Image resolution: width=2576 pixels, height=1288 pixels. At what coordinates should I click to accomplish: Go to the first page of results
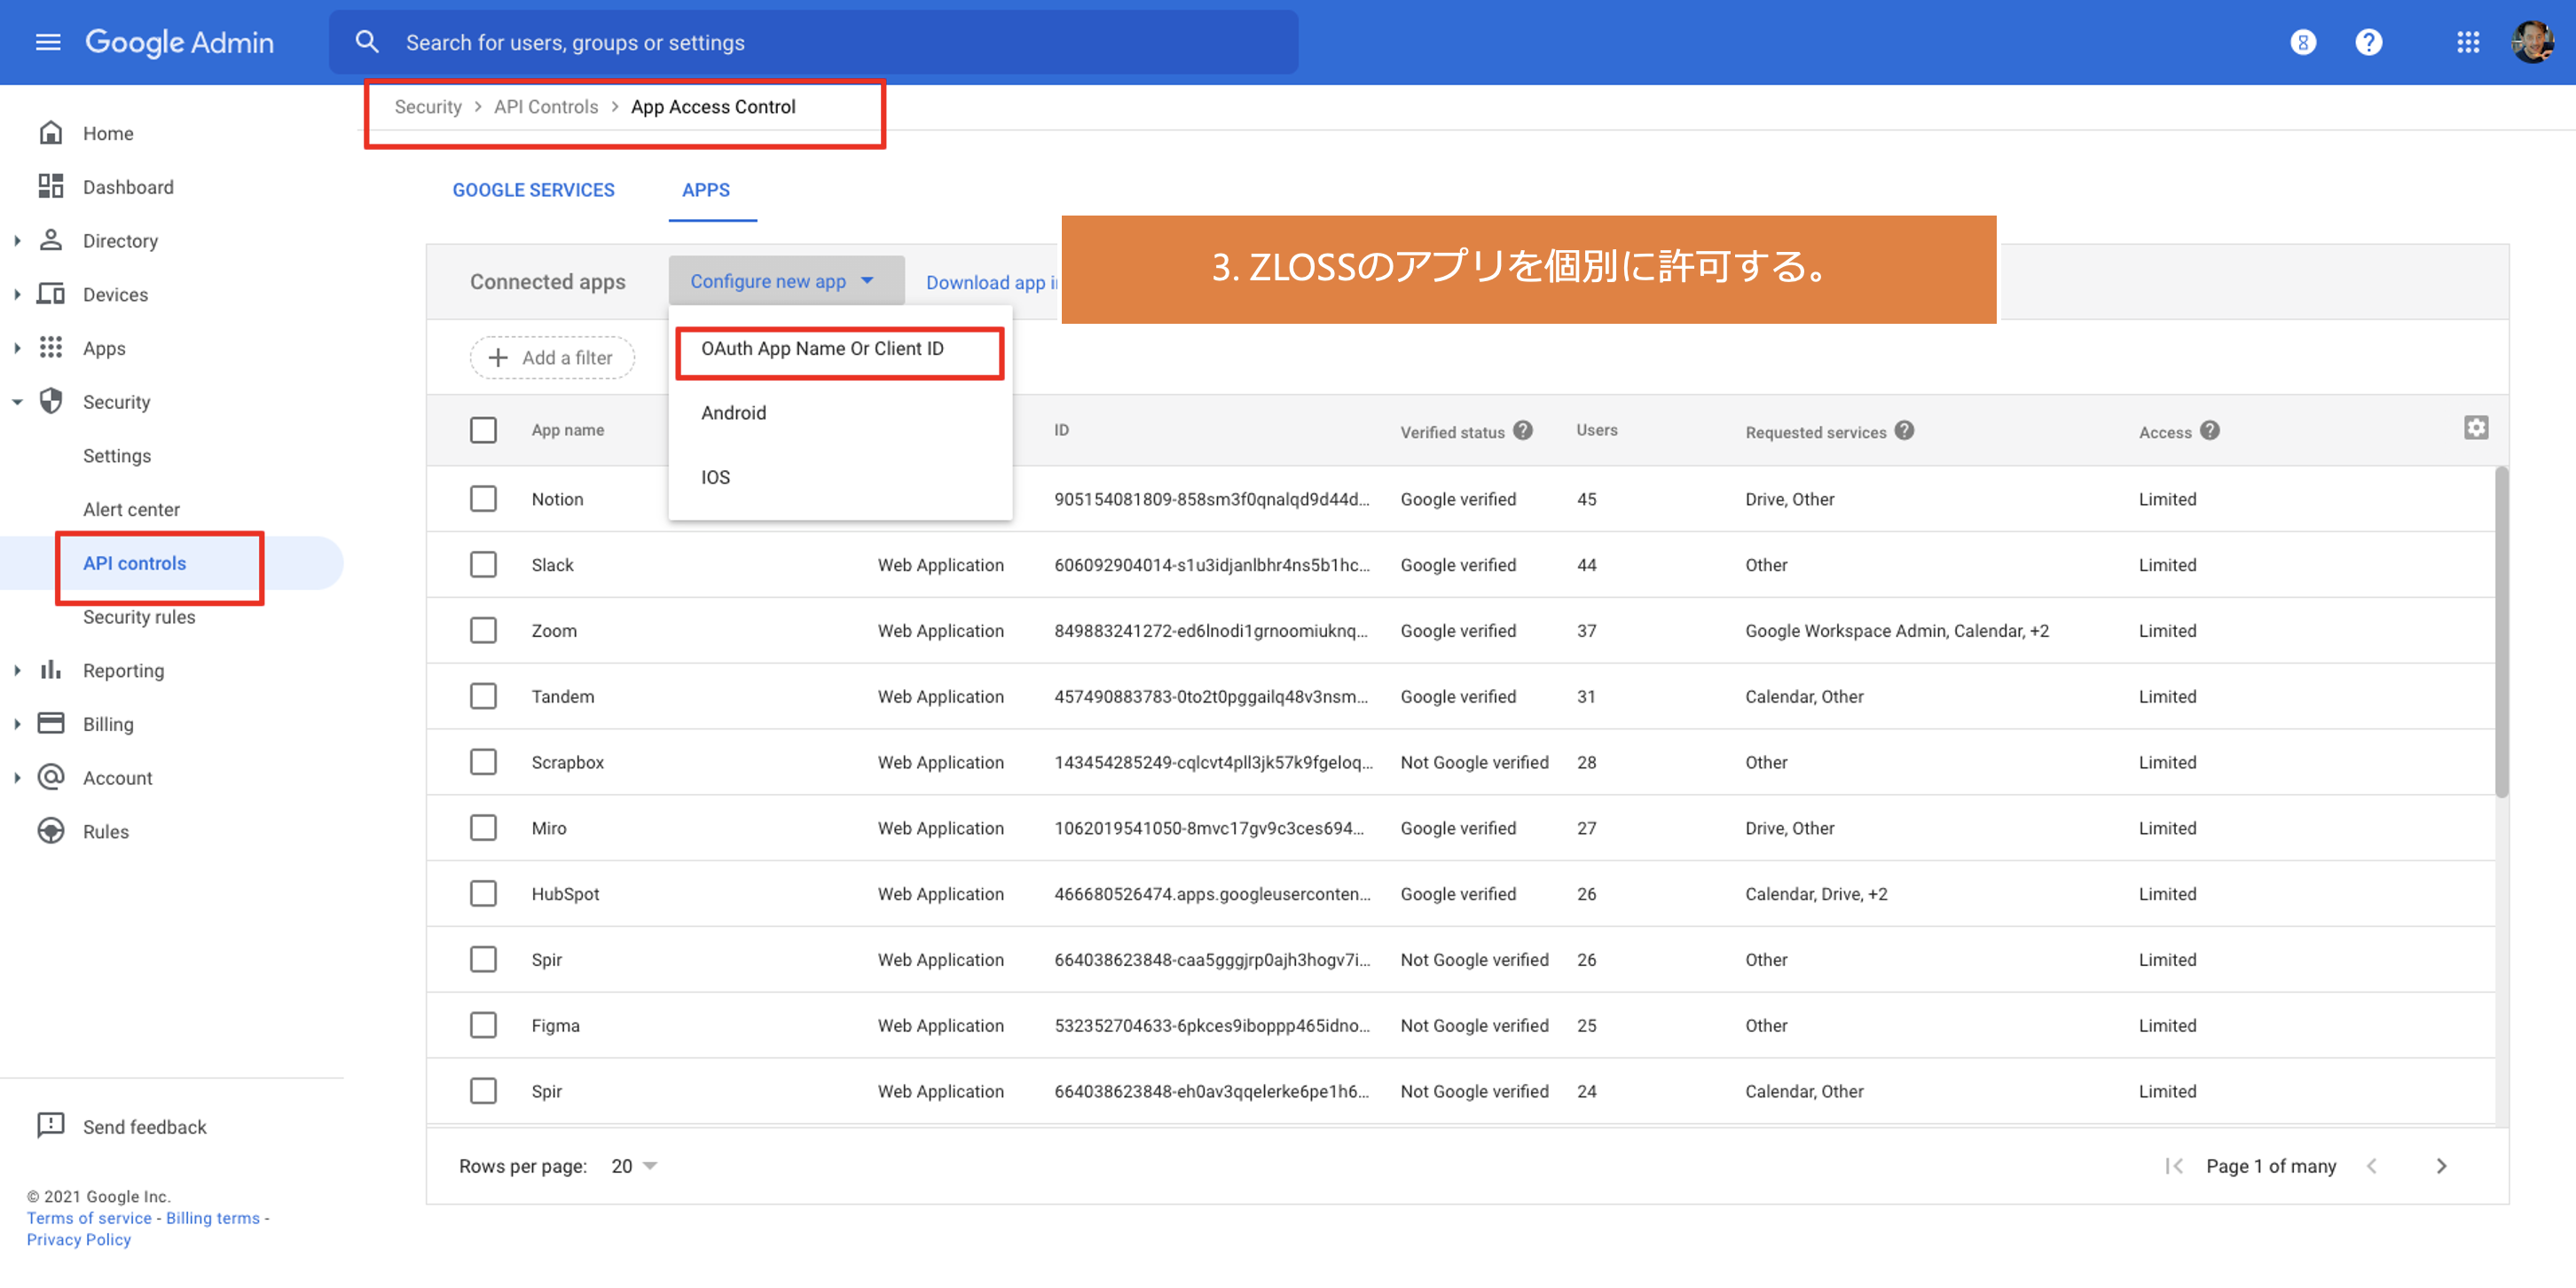(x=2174, y=1166)
